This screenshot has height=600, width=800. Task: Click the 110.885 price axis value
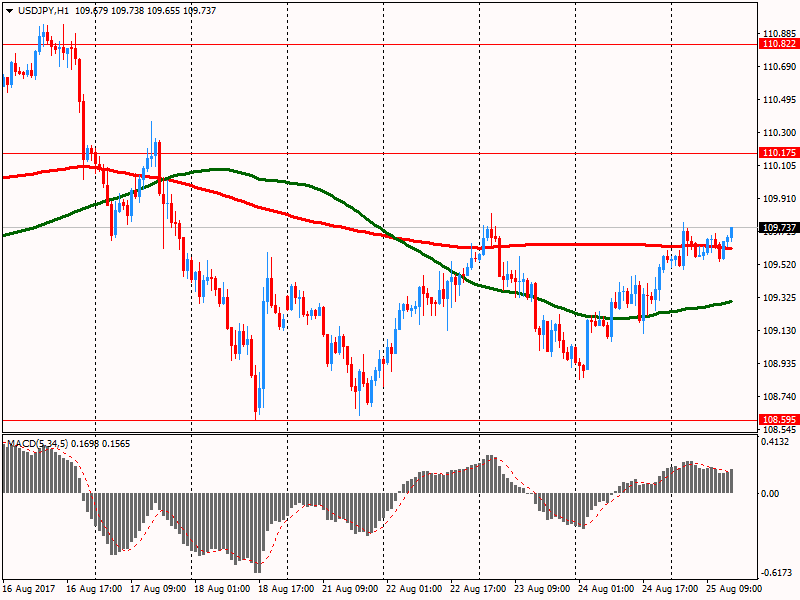click(x=779, y=34)
